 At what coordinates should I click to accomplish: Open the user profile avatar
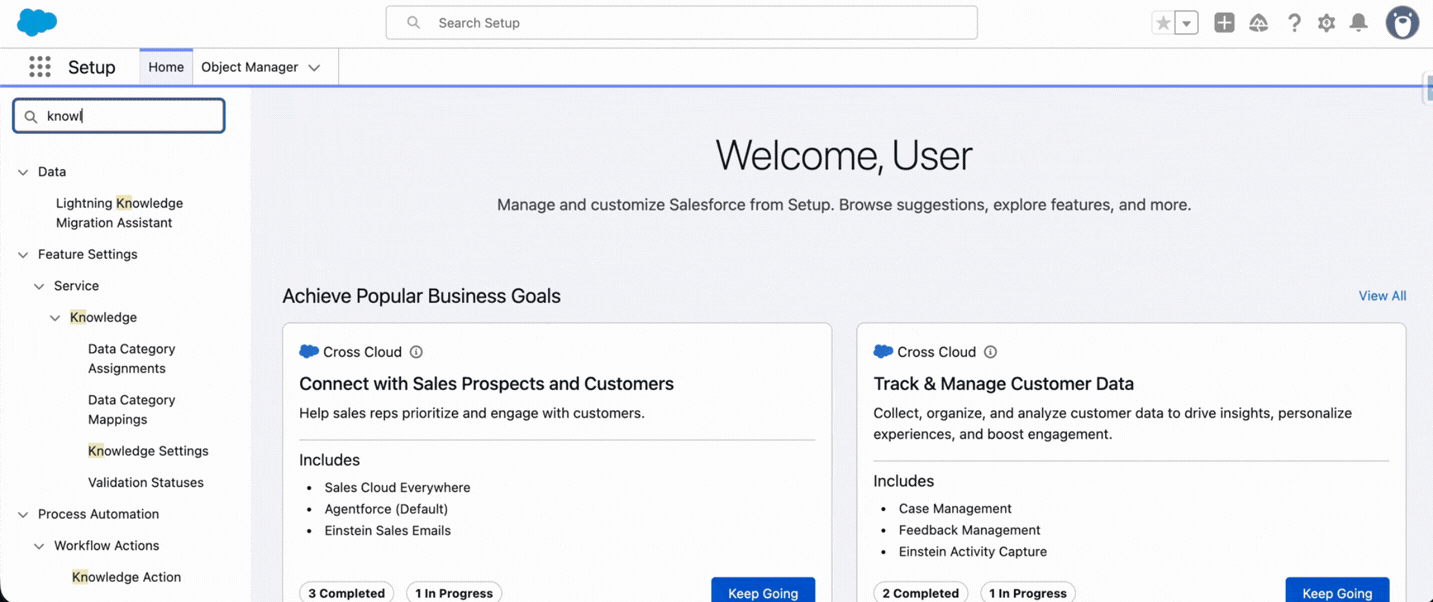click(x=1402, y=22)
